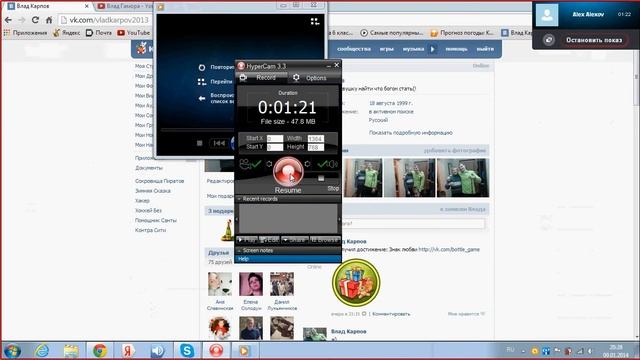The image size is (640, 360).
Task: Open the Самые популярные bookmark
Action: (x=392, y=33)
